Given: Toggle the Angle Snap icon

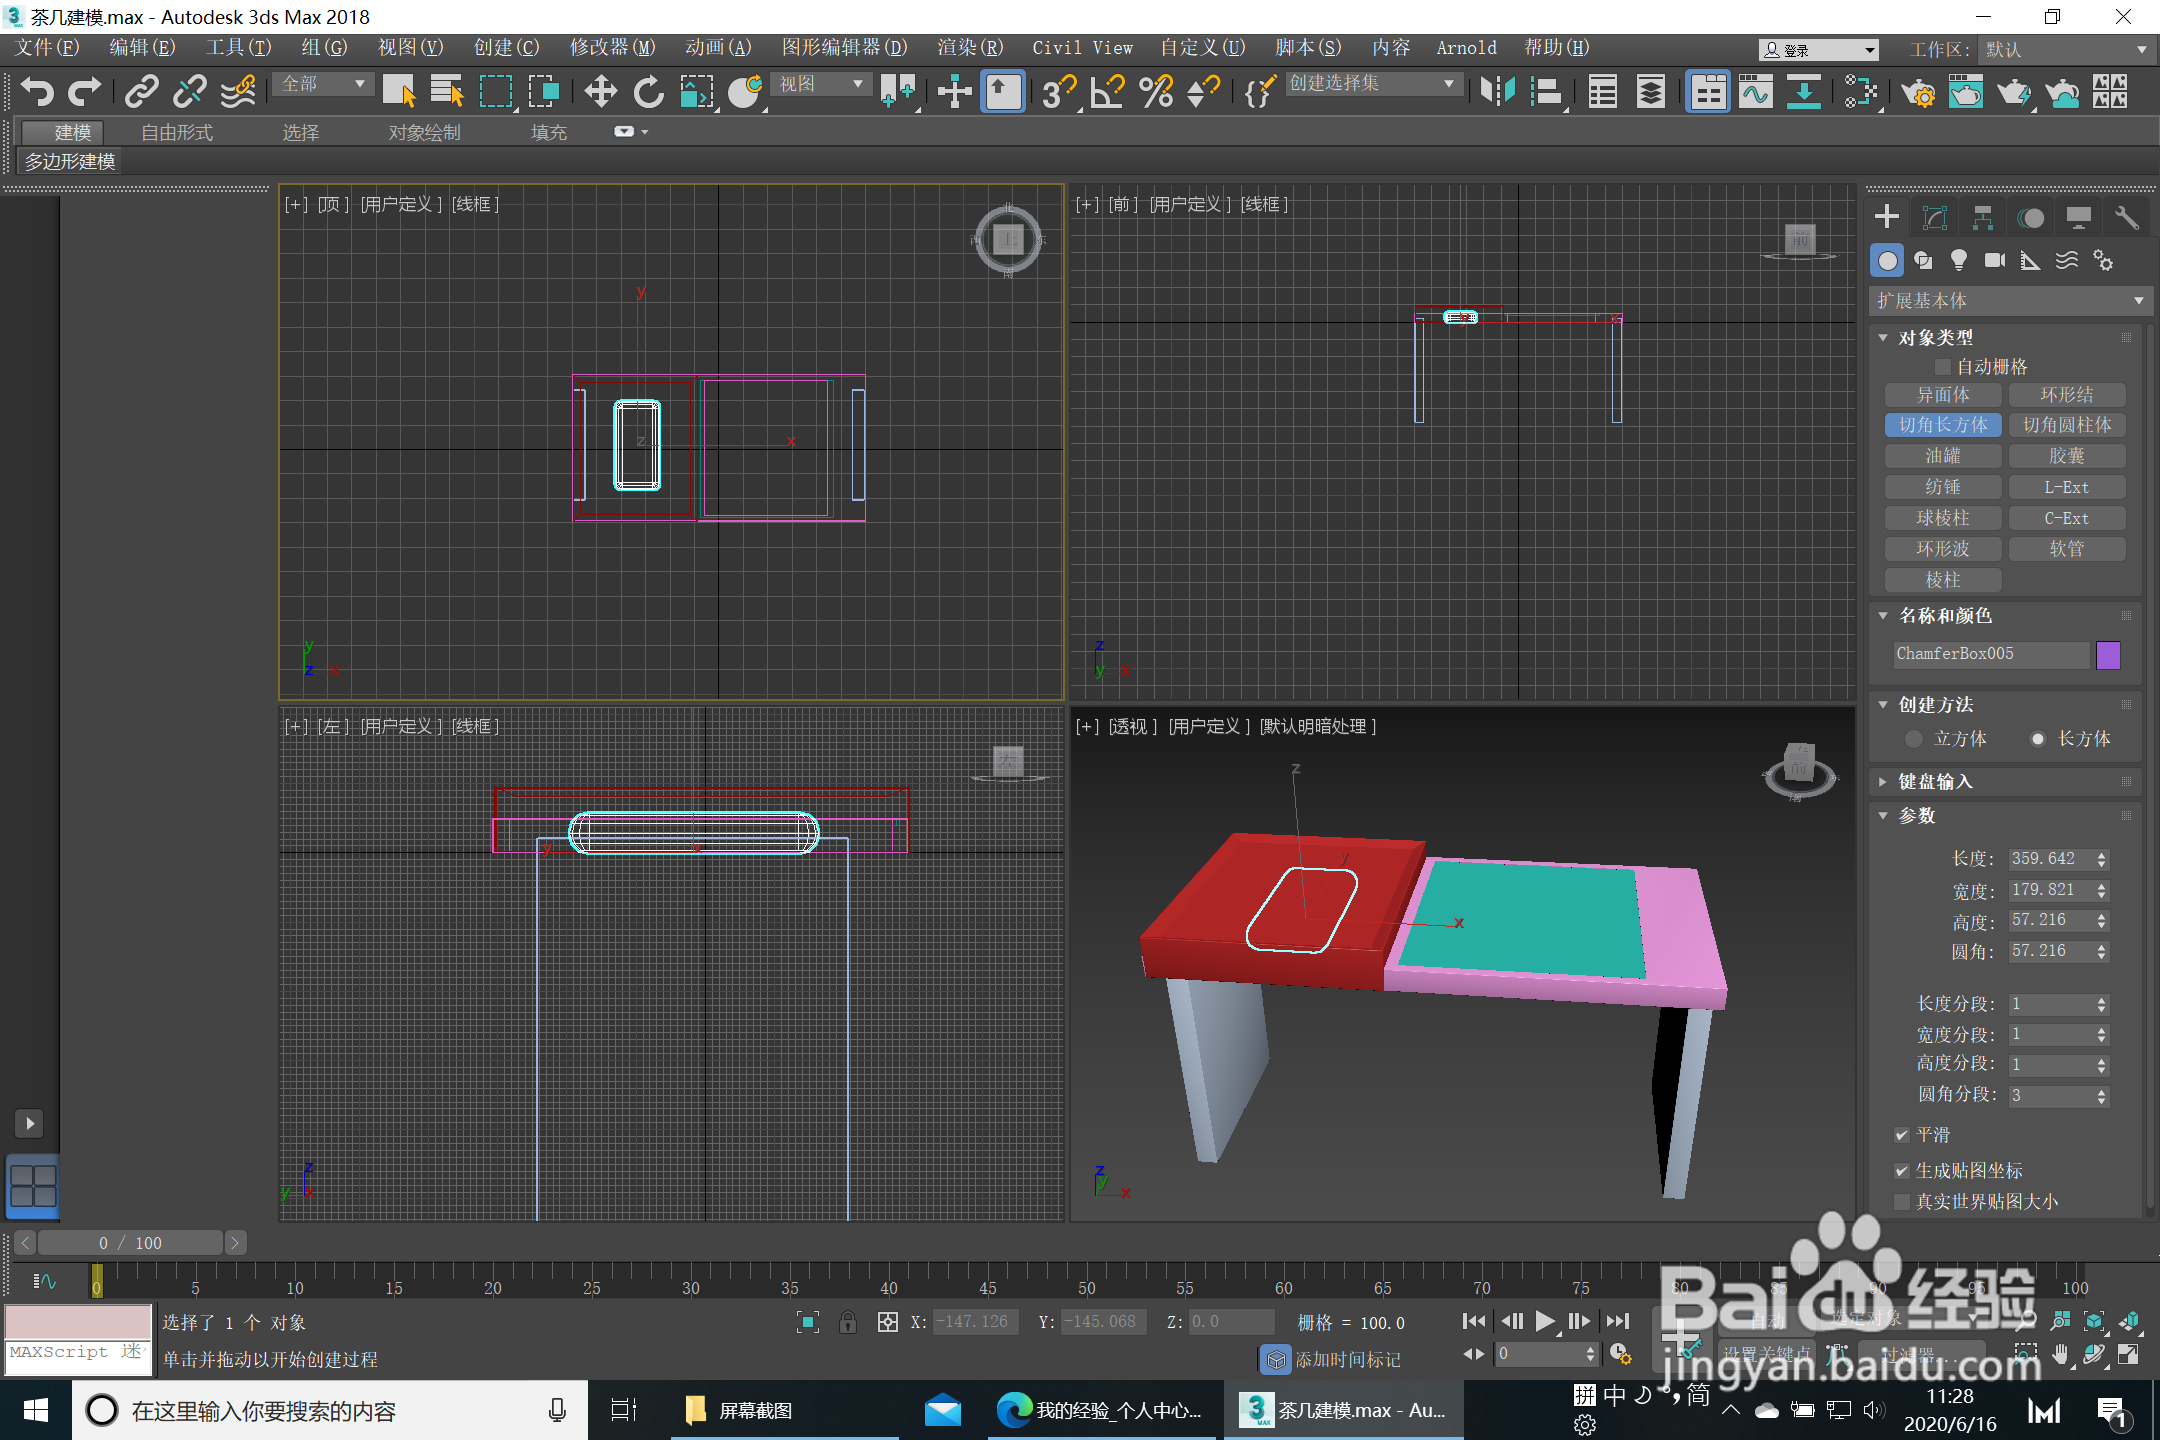Looking at the screenshot, I should (x=1107, y=91).
